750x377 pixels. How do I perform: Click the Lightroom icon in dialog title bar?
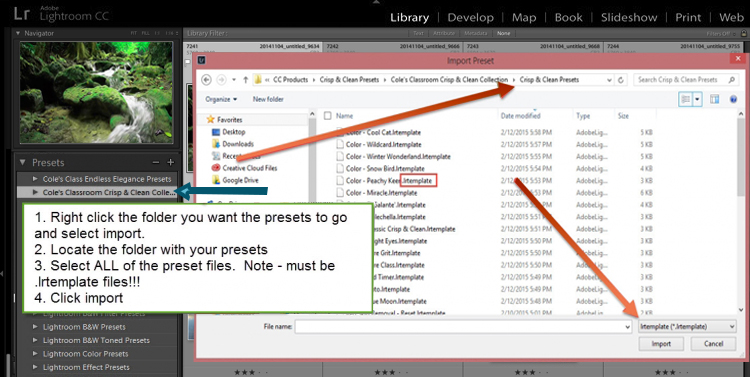(x=202, y=60)
